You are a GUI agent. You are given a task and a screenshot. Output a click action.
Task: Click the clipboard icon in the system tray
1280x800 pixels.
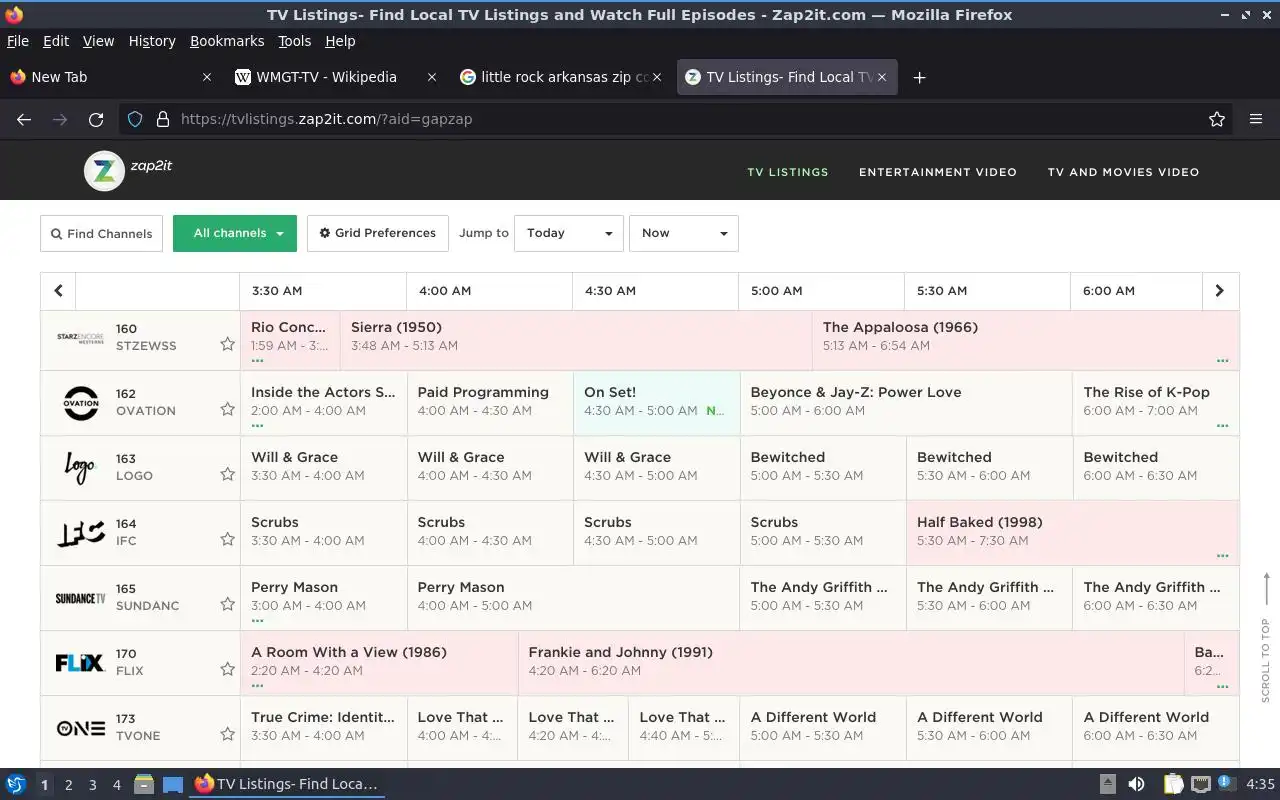pos(1173,784)
